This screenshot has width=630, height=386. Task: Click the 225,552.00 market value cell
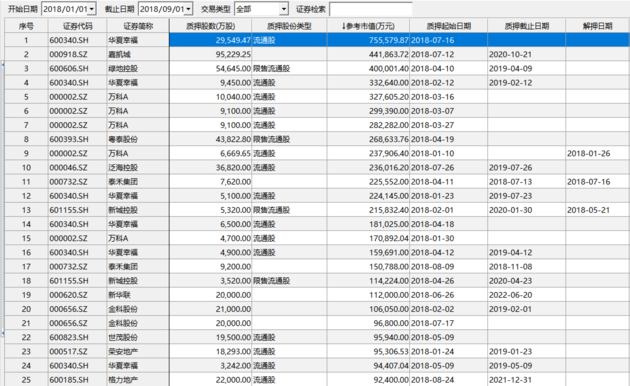pos(368,182)
